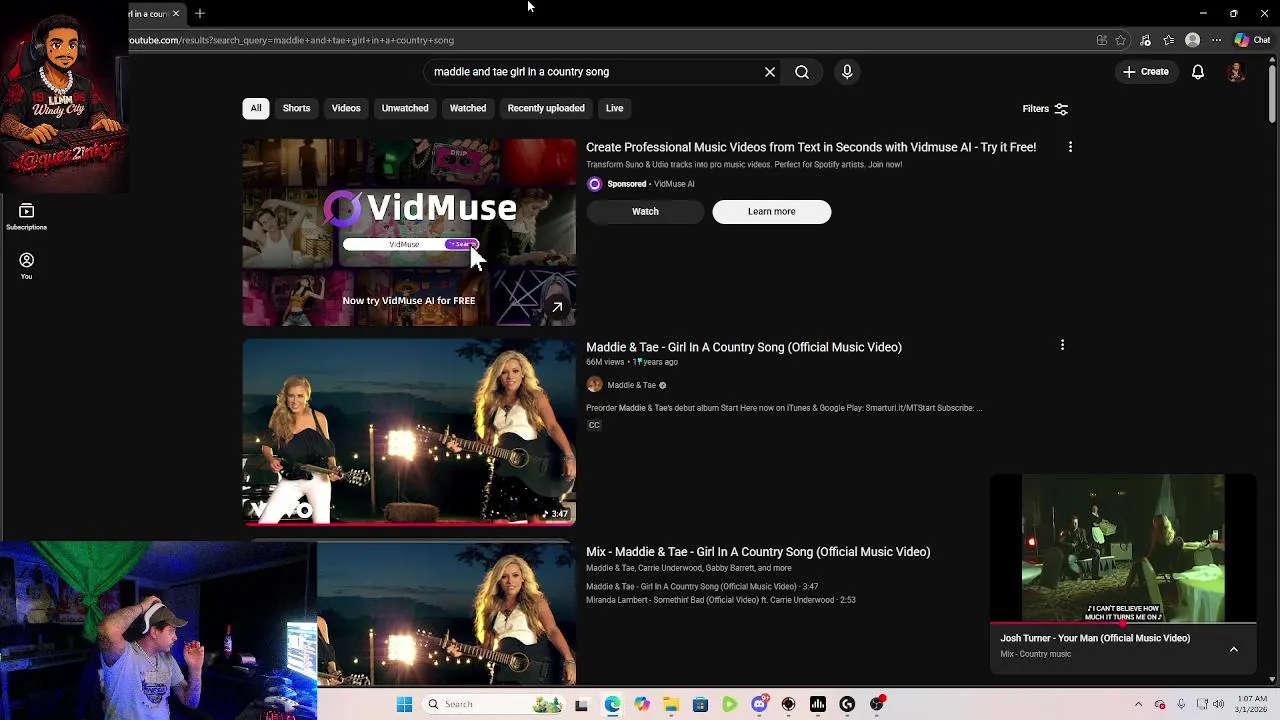Open the Mix - Maddie & Tae playlist title

(758, 552)
